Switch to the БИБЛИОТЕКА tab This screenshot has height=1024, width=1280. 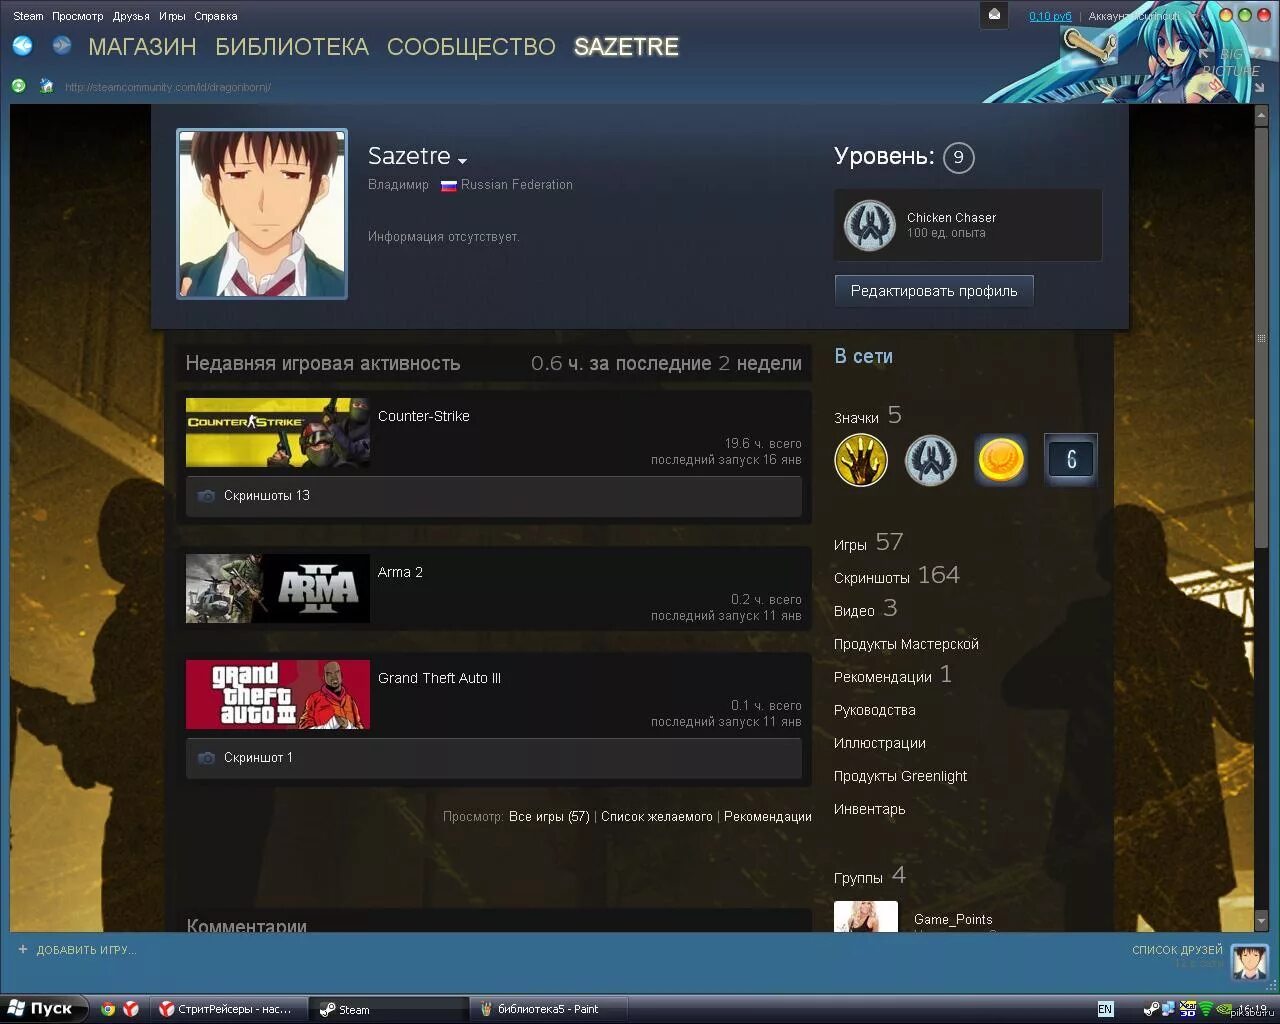click(292, 47)
